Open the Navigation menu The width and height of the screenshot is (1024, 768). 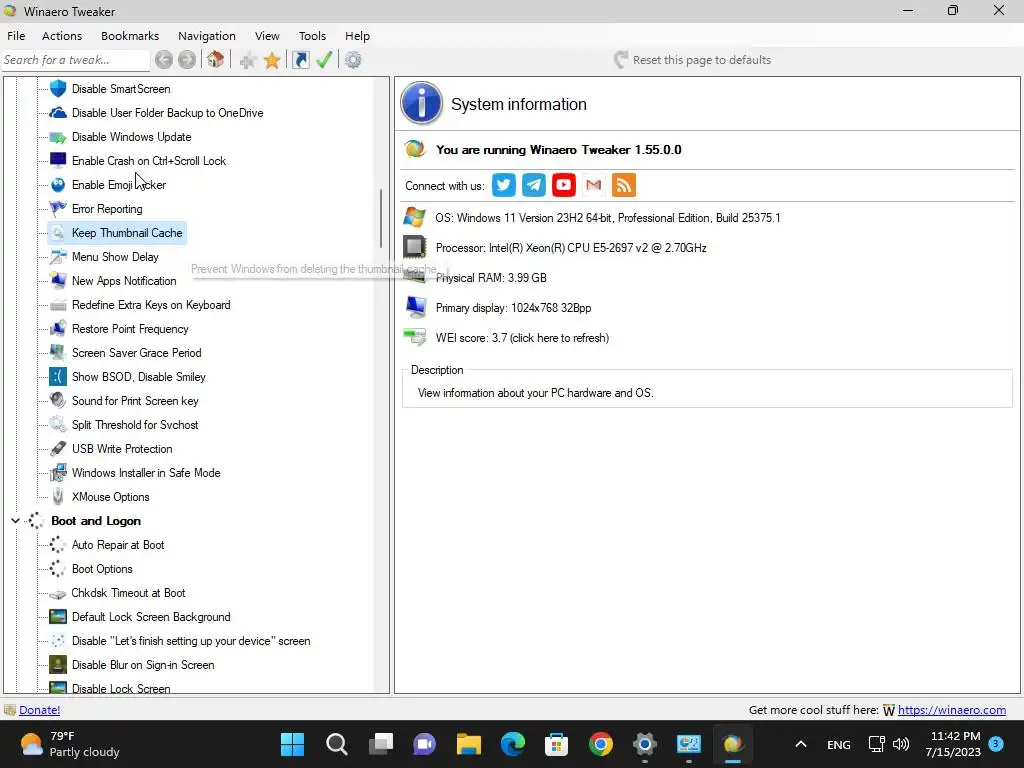(x=207, y=36)
